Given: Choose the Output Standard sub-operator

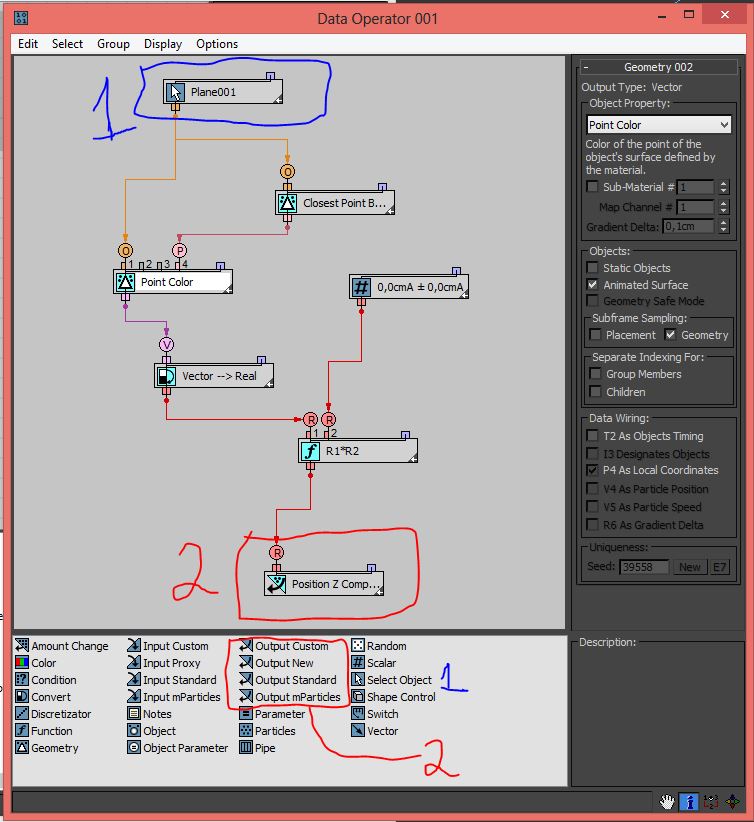Looking at the screenshot, I should click(x=246, y=680).
